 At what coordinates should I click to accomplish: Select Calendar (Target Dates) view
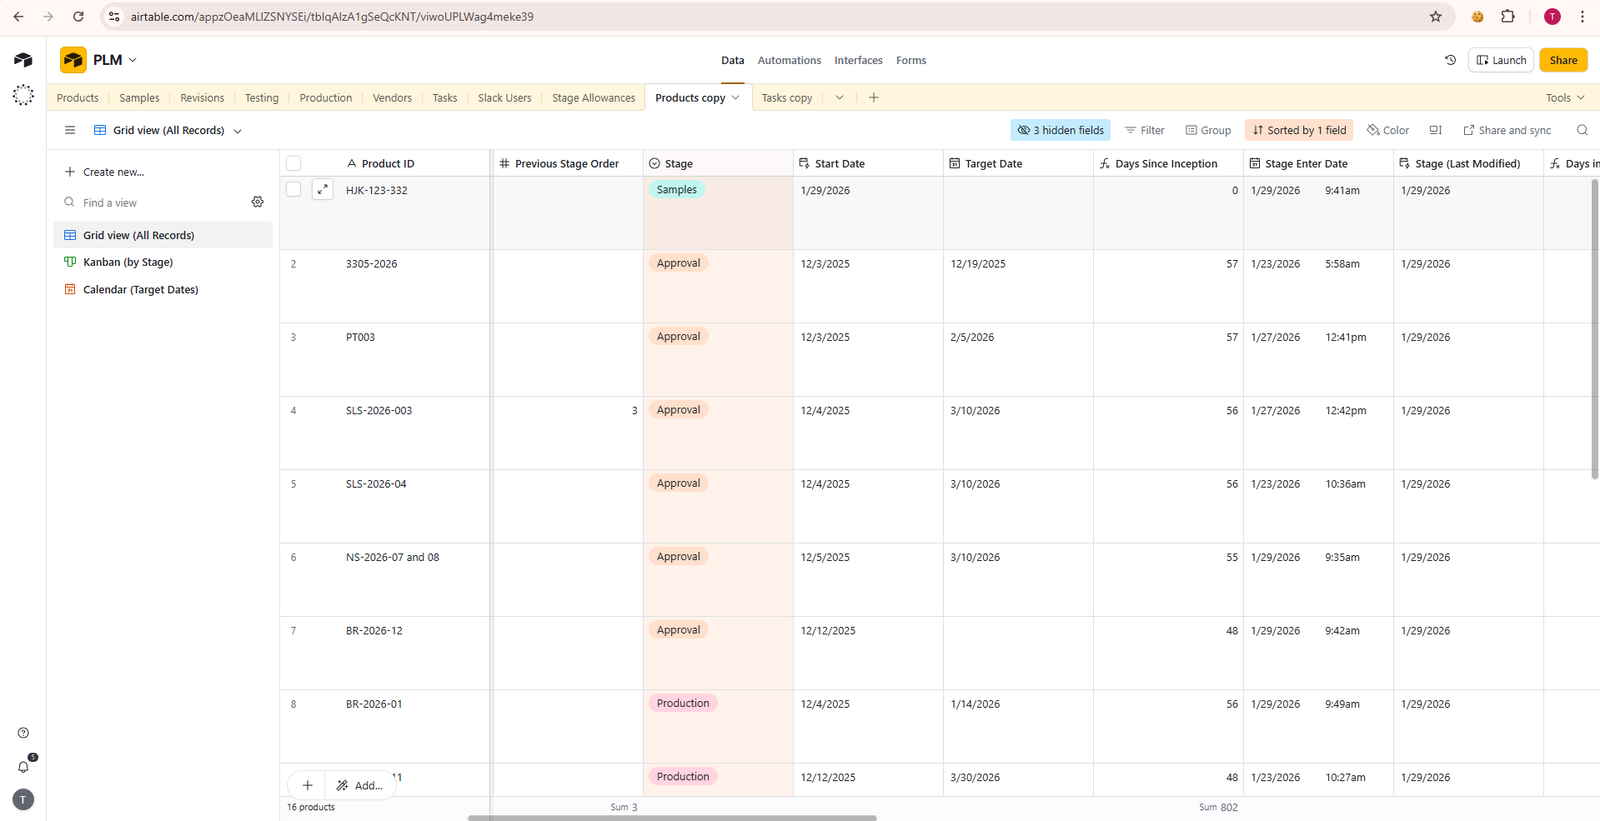click(x=162, y=289)
